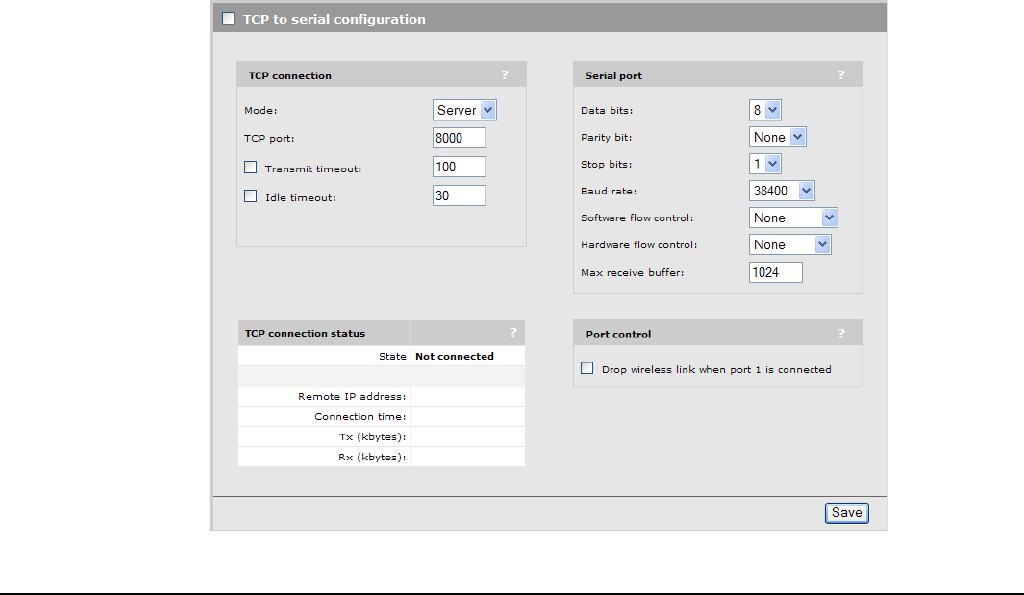Open help for Serial port section

click(x=841, y=75)
